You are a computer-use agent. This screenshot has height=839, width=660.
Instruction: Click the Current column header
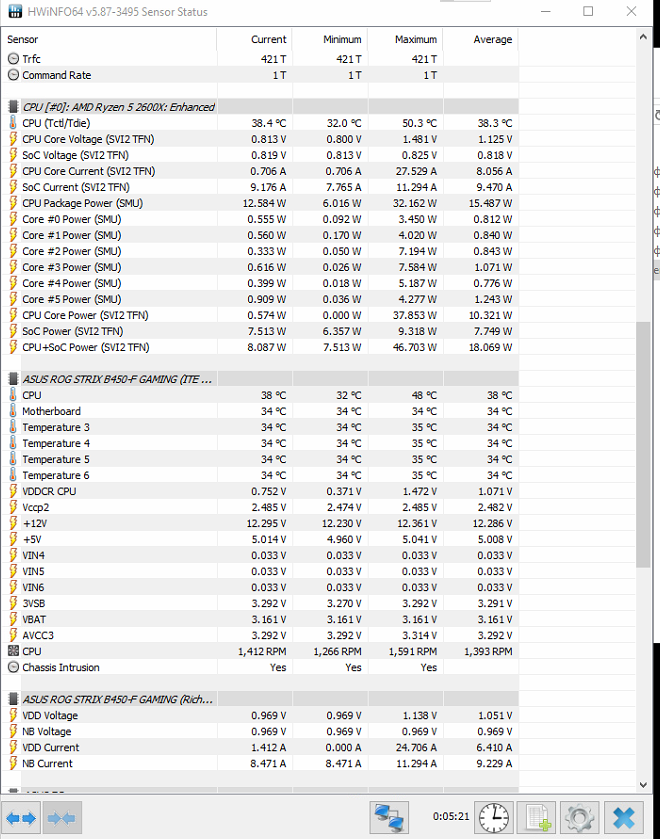click(254, 39)
